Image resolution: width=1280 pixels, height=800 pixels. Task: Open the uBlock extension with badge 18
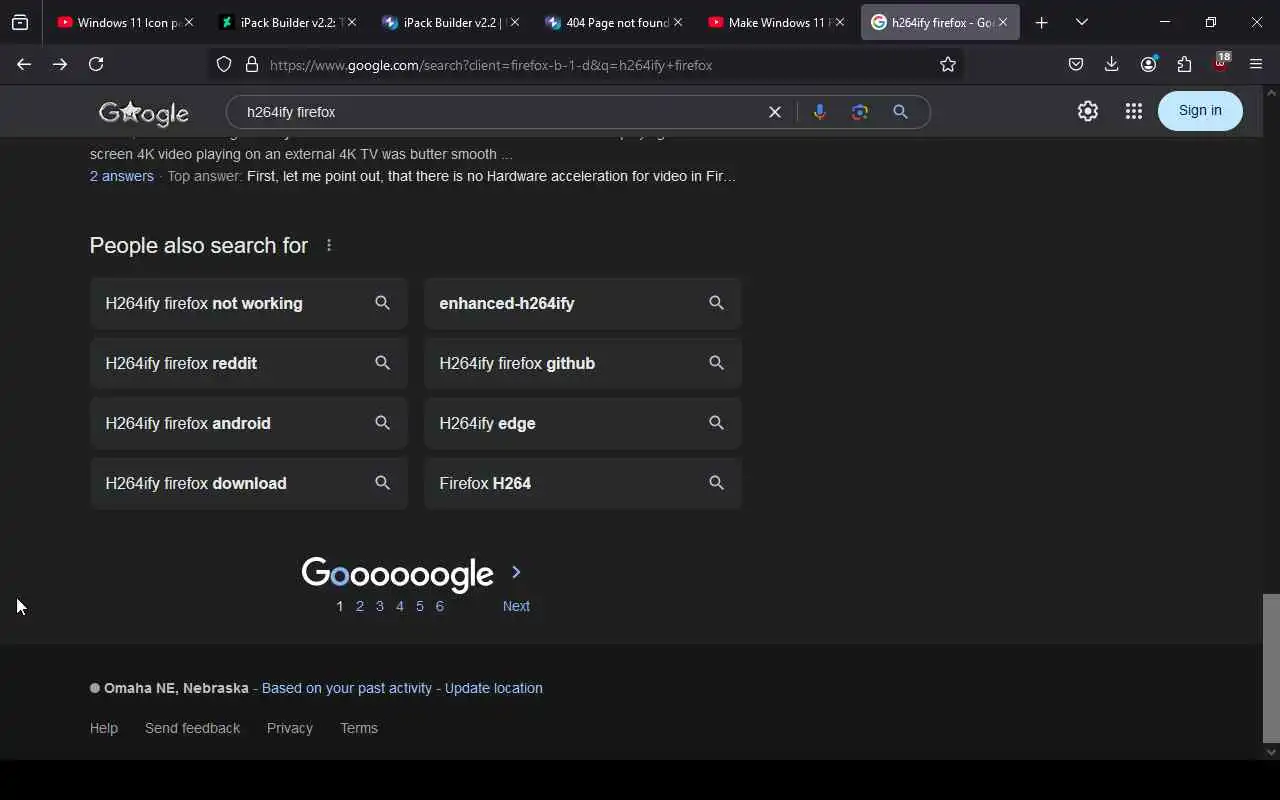click(1221, 63)
